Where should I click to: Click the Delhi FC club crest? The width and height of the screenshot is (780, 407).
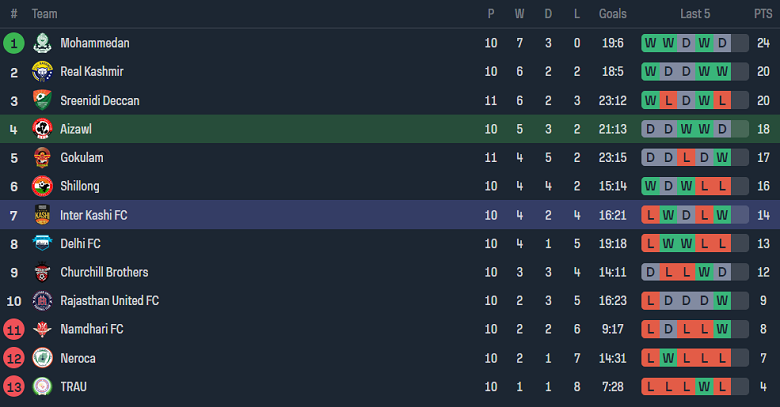[42, 243]
